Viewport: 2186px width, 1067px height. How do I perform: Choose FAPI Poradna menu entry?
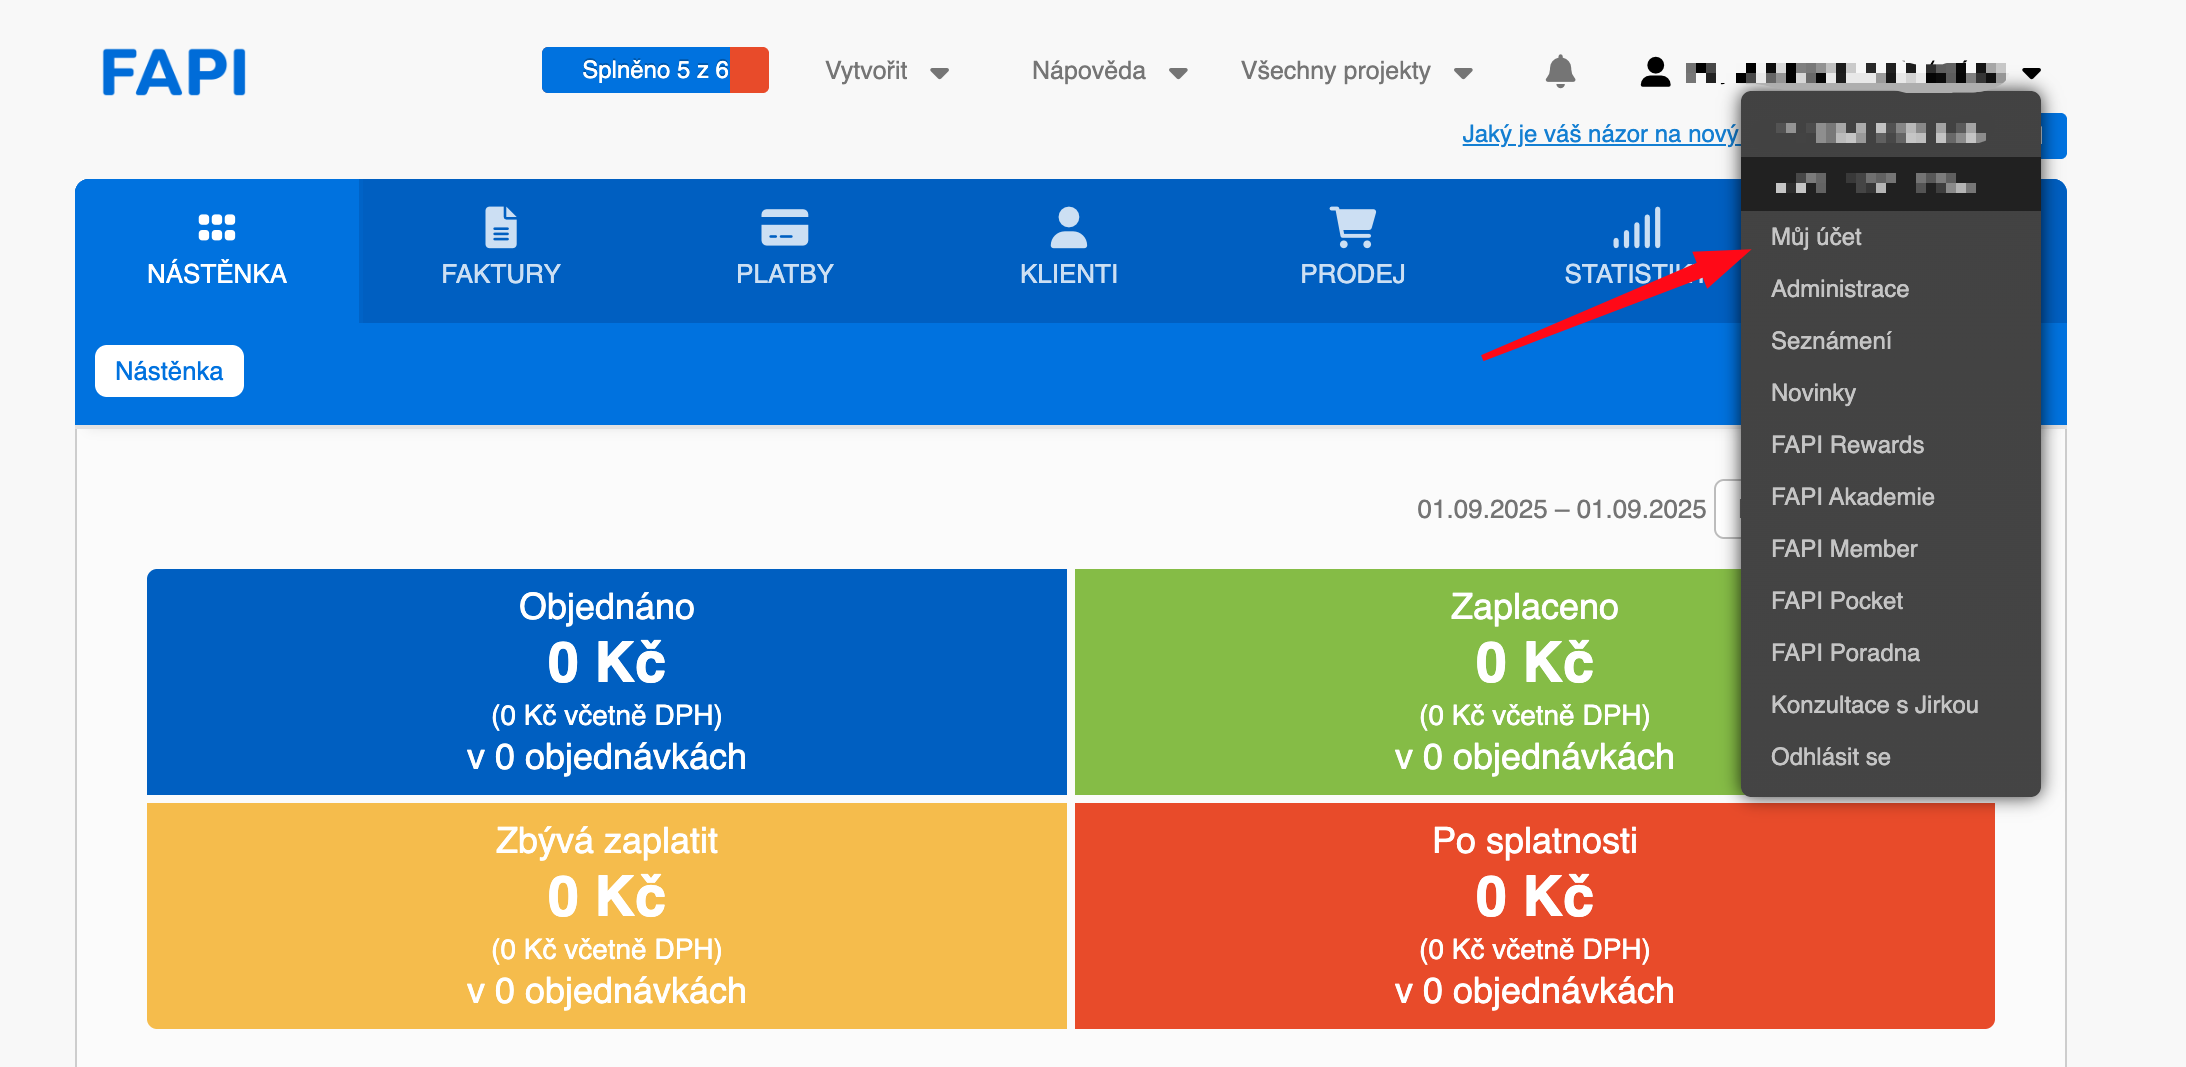tap(1890, 653)
